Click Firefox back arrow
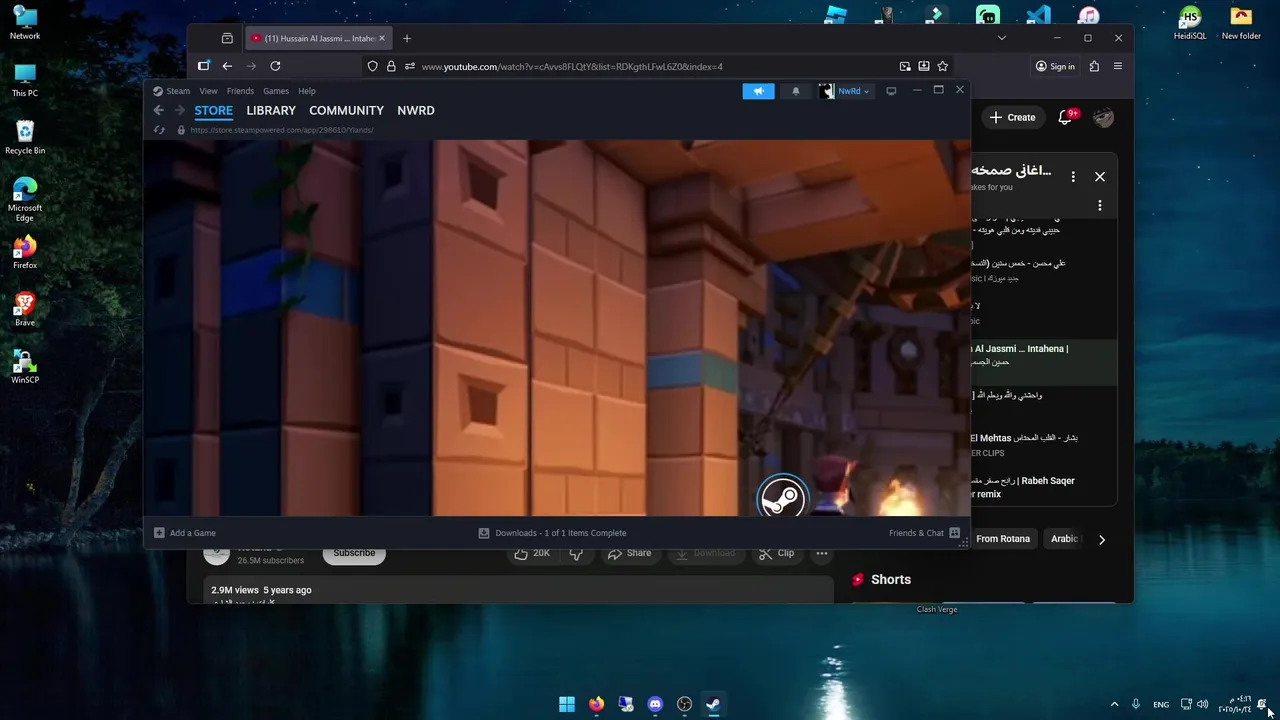Viewport: 1280px width, 720px height. pyautogui.click(x=227, y=66)
